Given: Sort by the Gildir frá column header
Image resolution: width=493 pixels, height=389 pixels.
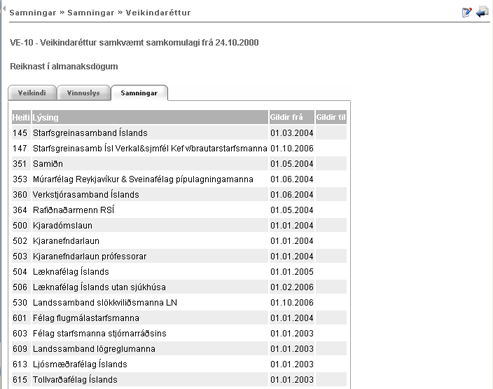Looking at the screenshot, I should [292, 117].
